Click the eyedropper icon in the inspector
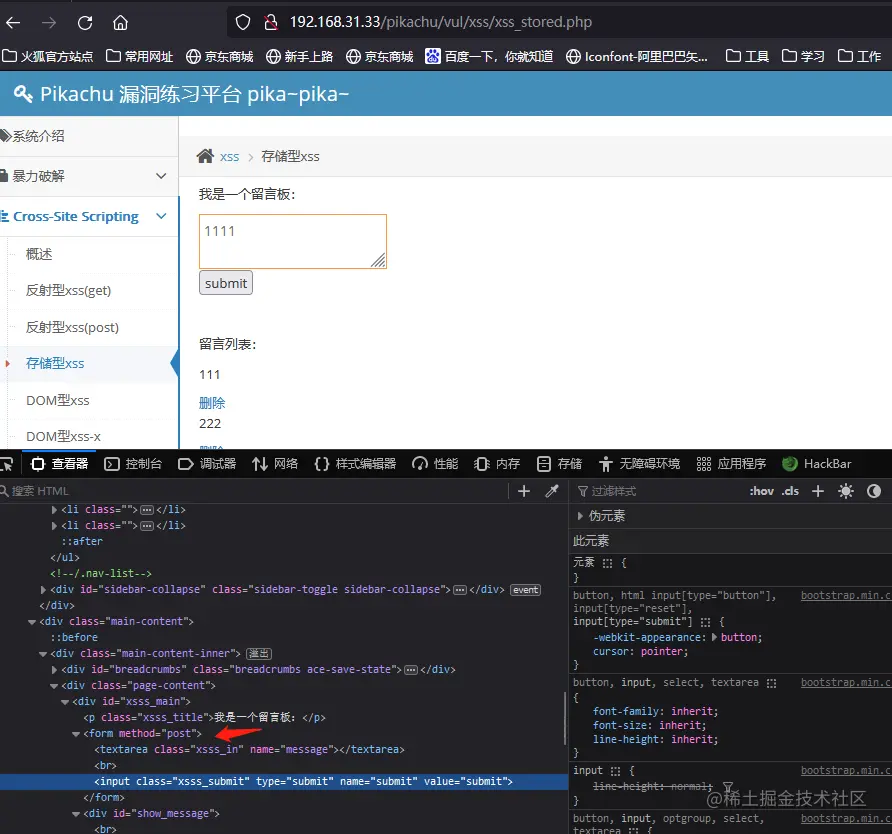 551,491
